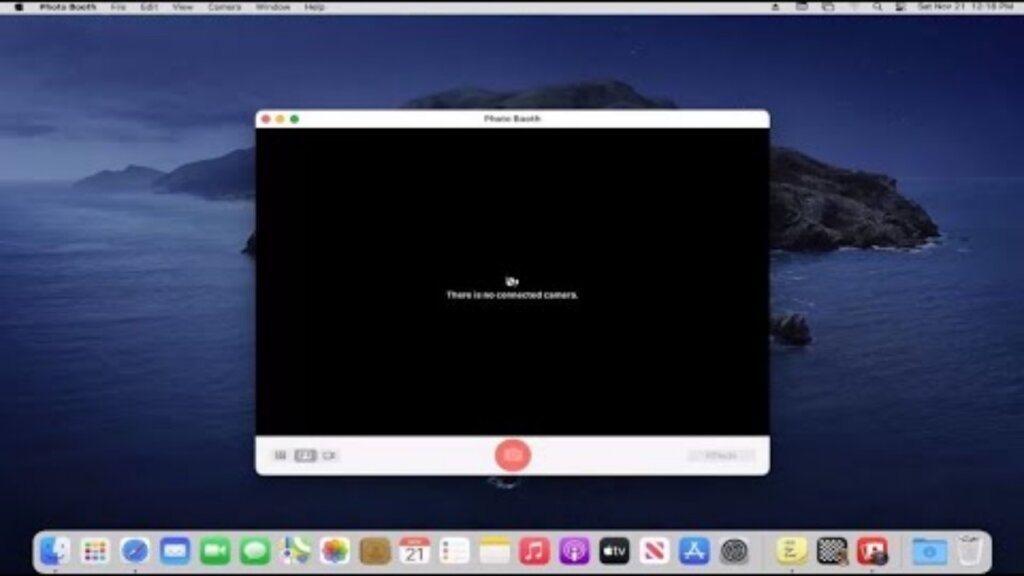The width and height of the screenshot is (1024, 576).
Task: Open Music from the Dock
Action: (x=534, y=551)
